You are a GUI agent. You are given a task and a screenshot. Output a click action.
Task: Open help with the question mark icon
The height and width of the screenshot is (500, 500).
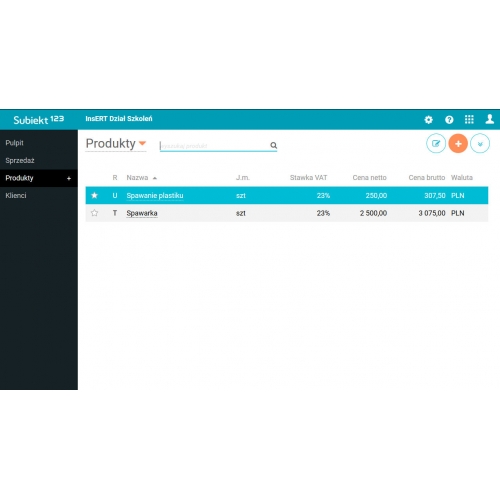coord(449,119)
